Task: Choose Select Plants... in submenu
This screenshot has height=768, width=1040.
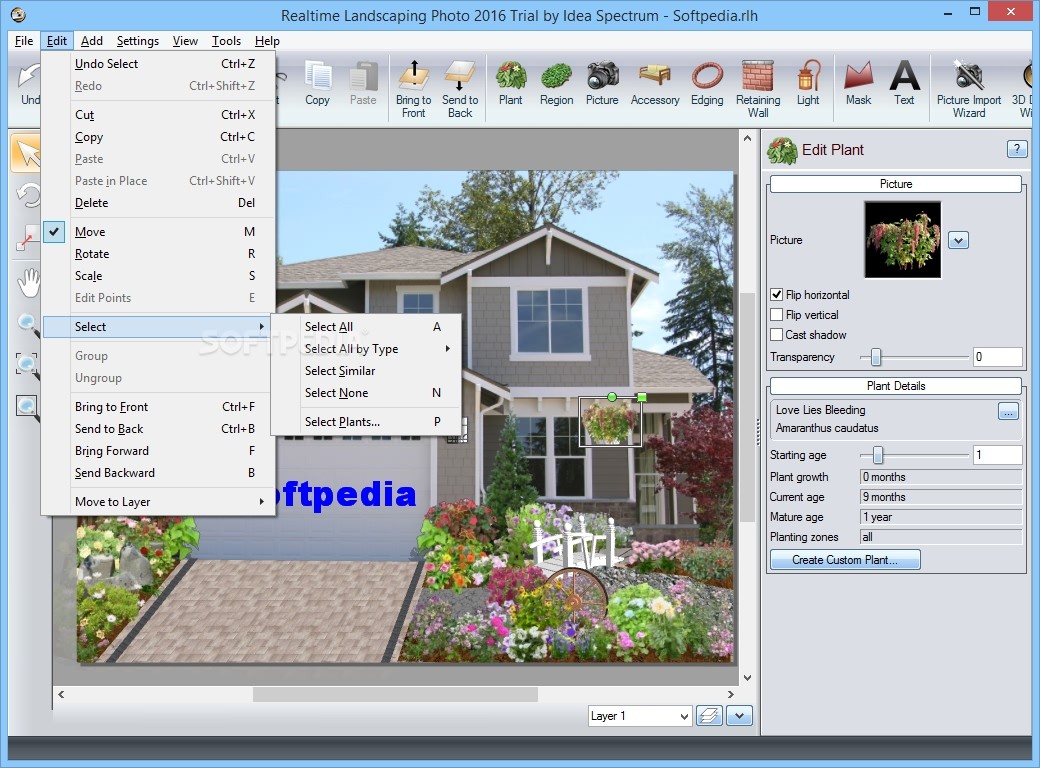Action: tap(366, 422)
